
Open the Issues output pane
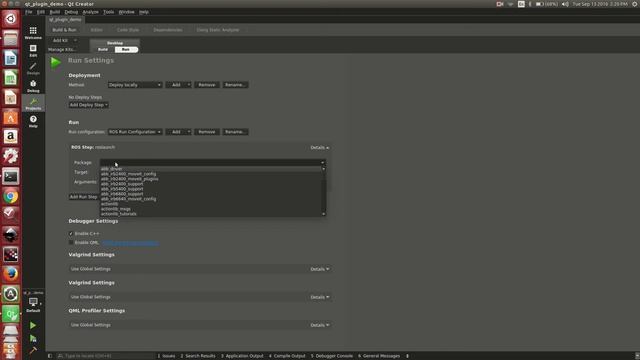pyautogui.click(x=166, y=356)
